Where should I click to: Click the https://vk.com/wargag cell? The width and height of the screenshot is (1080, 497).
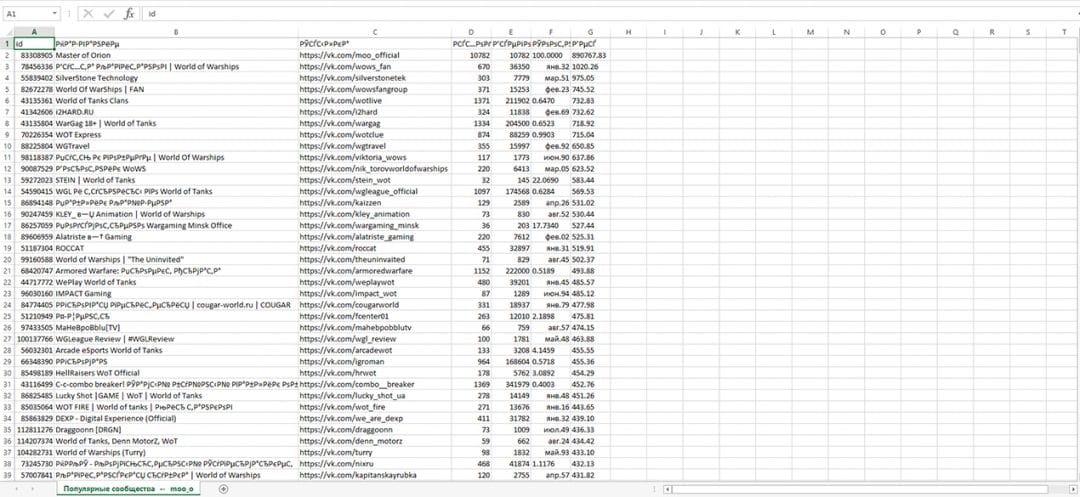click(375, 123)
